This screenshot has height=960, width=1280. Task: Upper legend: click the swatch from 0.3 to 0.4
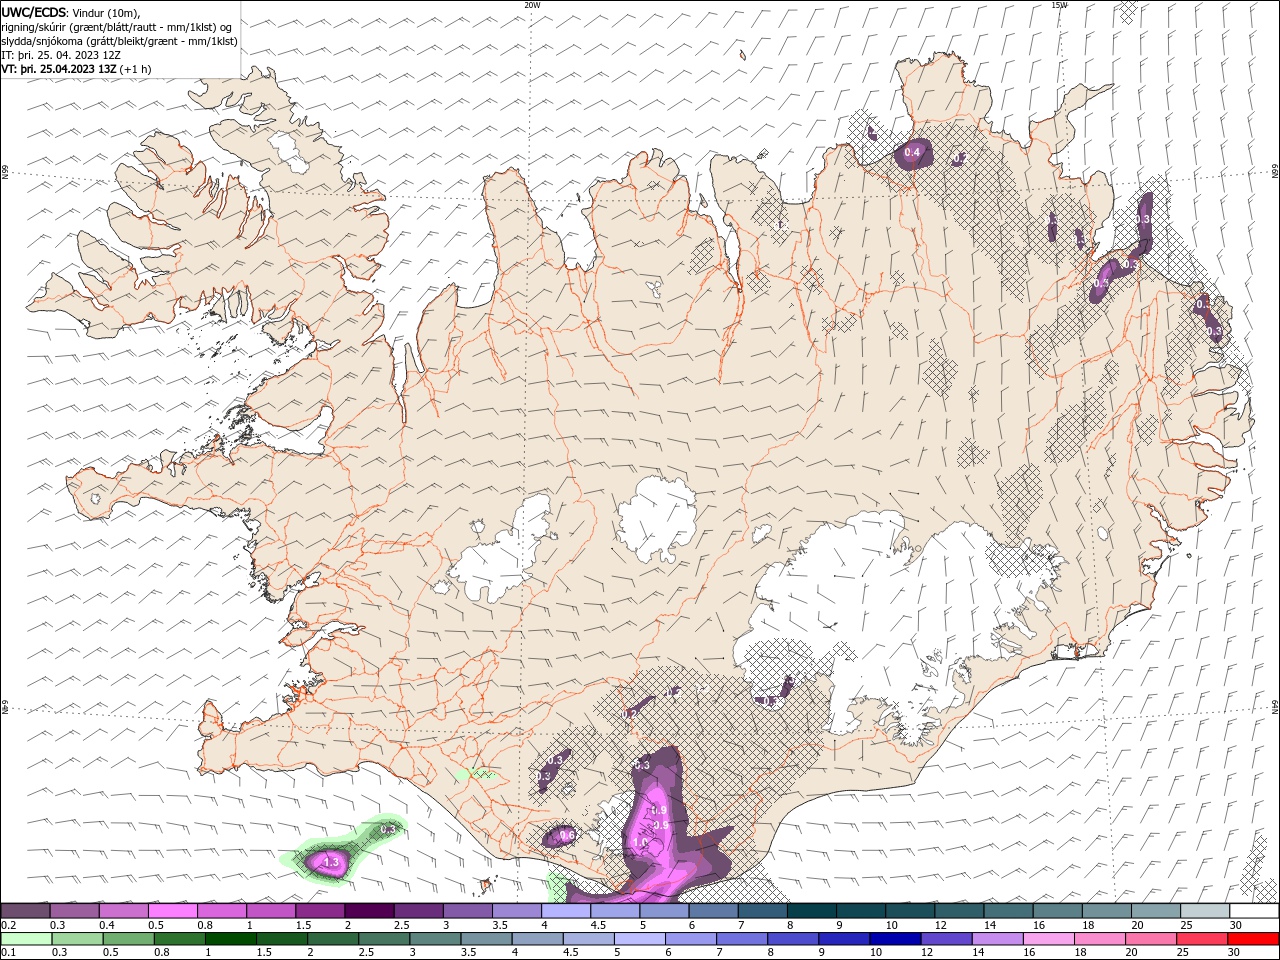click(x=74, y=911)
